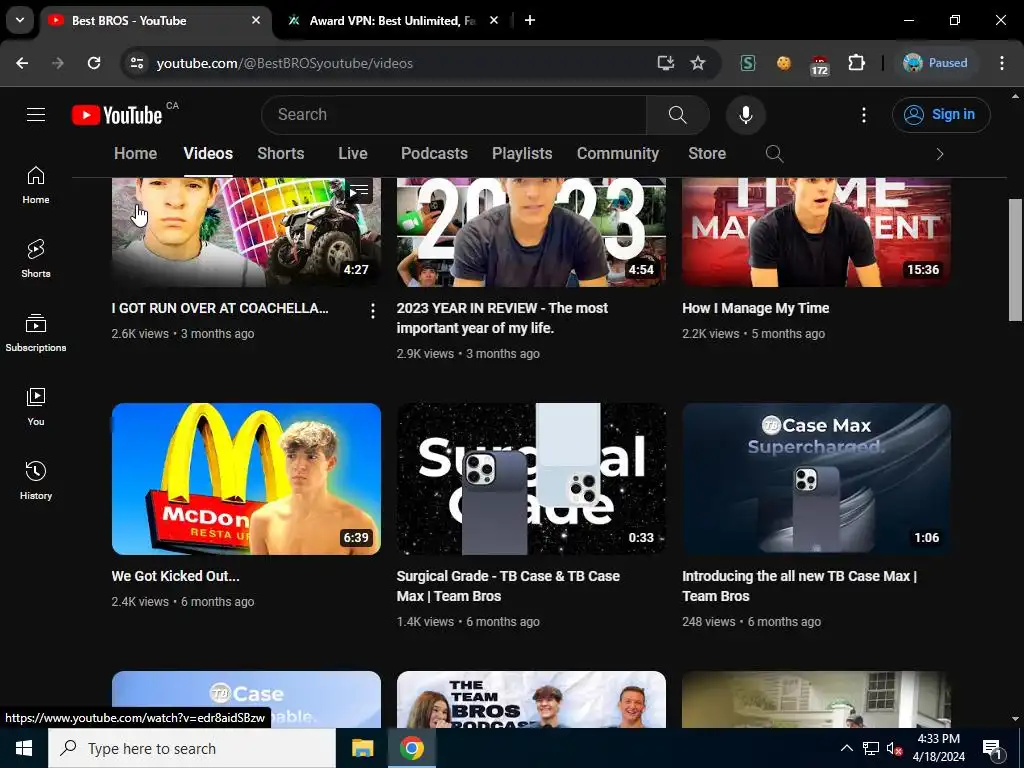Open the Home channel tab

pyautogui.click(x=135, y=153)
